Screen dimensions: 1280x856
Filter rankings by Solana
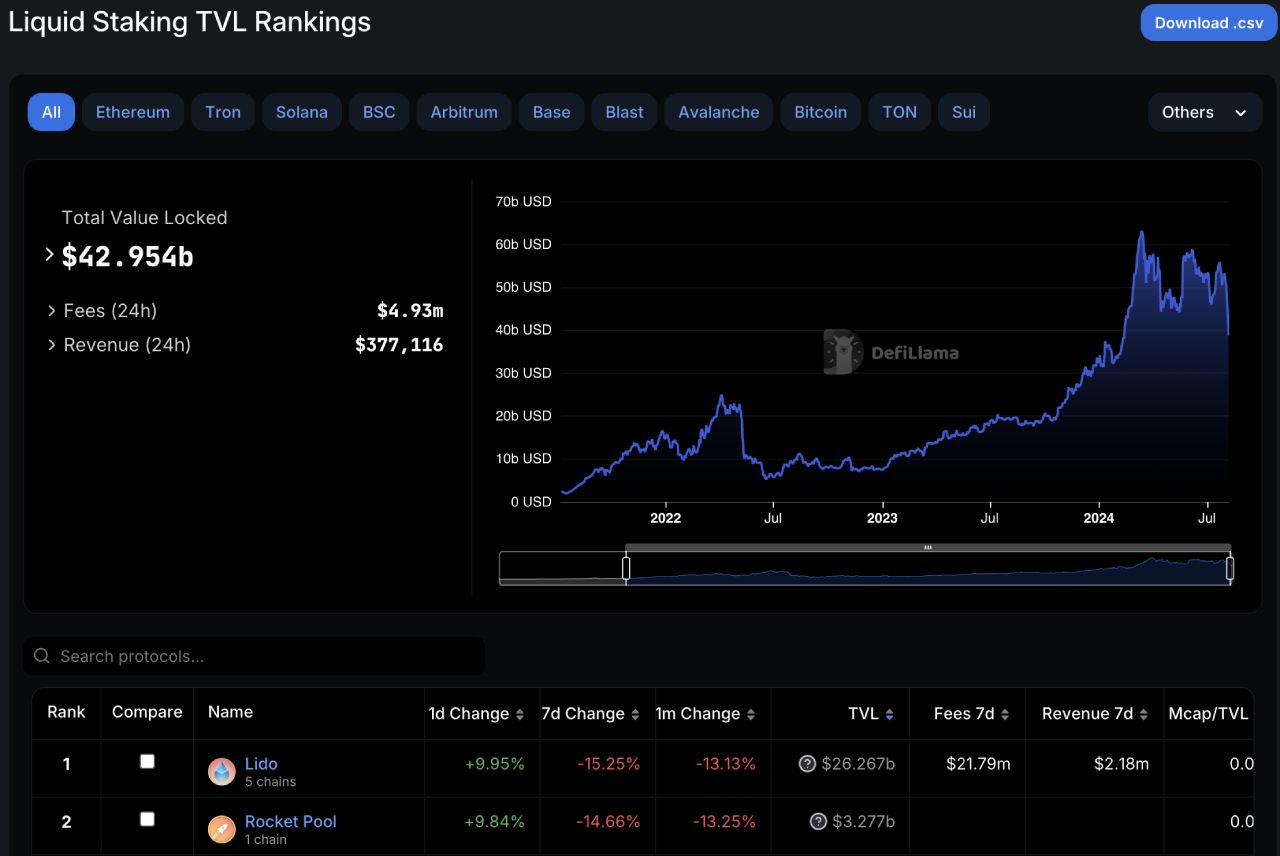click(x=302, y=112)
